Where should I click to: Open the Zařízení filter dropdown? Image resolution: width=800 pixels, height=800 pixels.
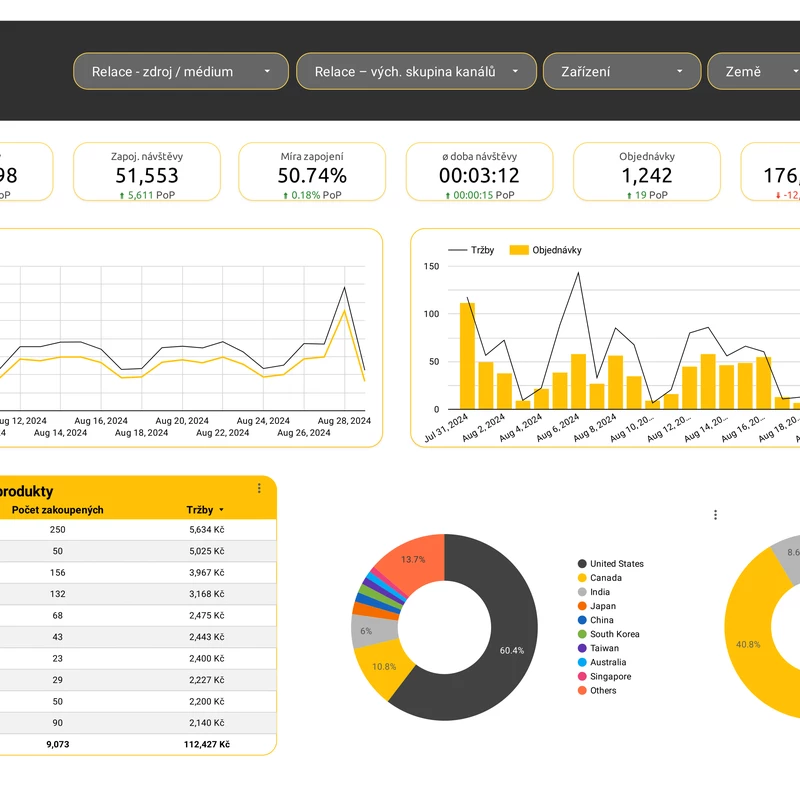(622, 71)
